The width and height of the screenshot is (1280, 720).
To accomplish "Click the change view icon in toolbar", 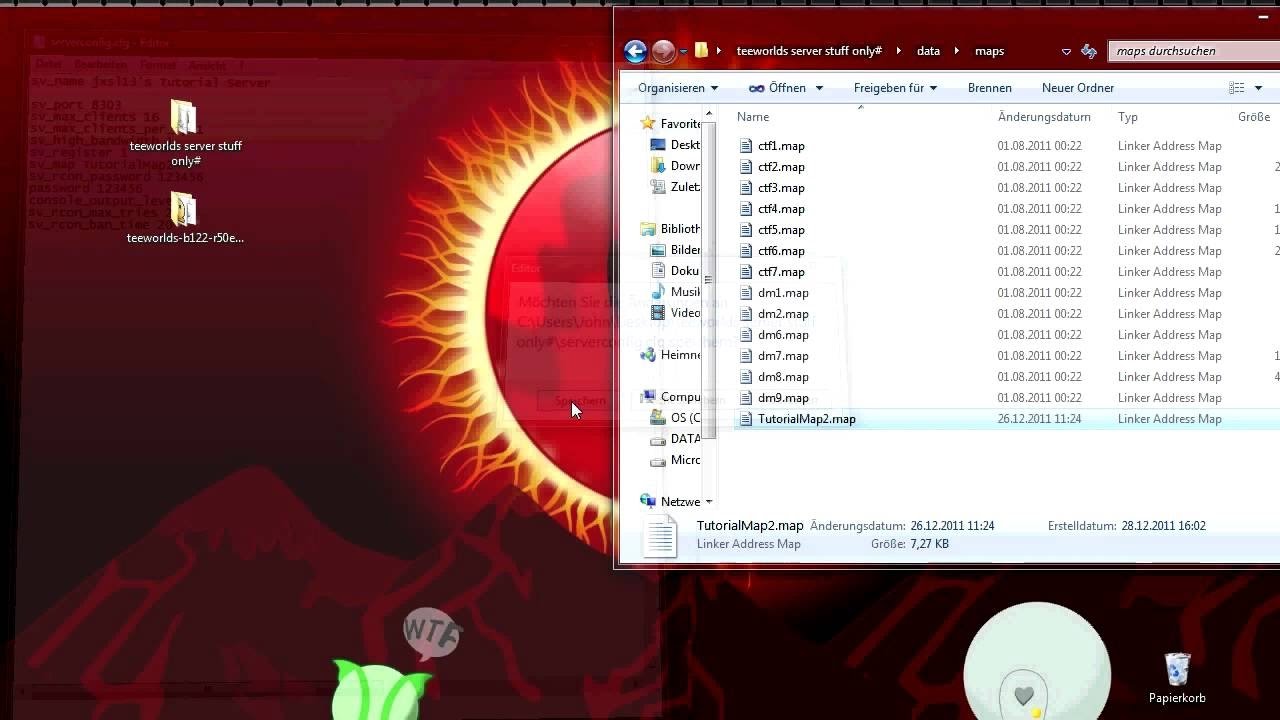I will tap(1237, 88).
